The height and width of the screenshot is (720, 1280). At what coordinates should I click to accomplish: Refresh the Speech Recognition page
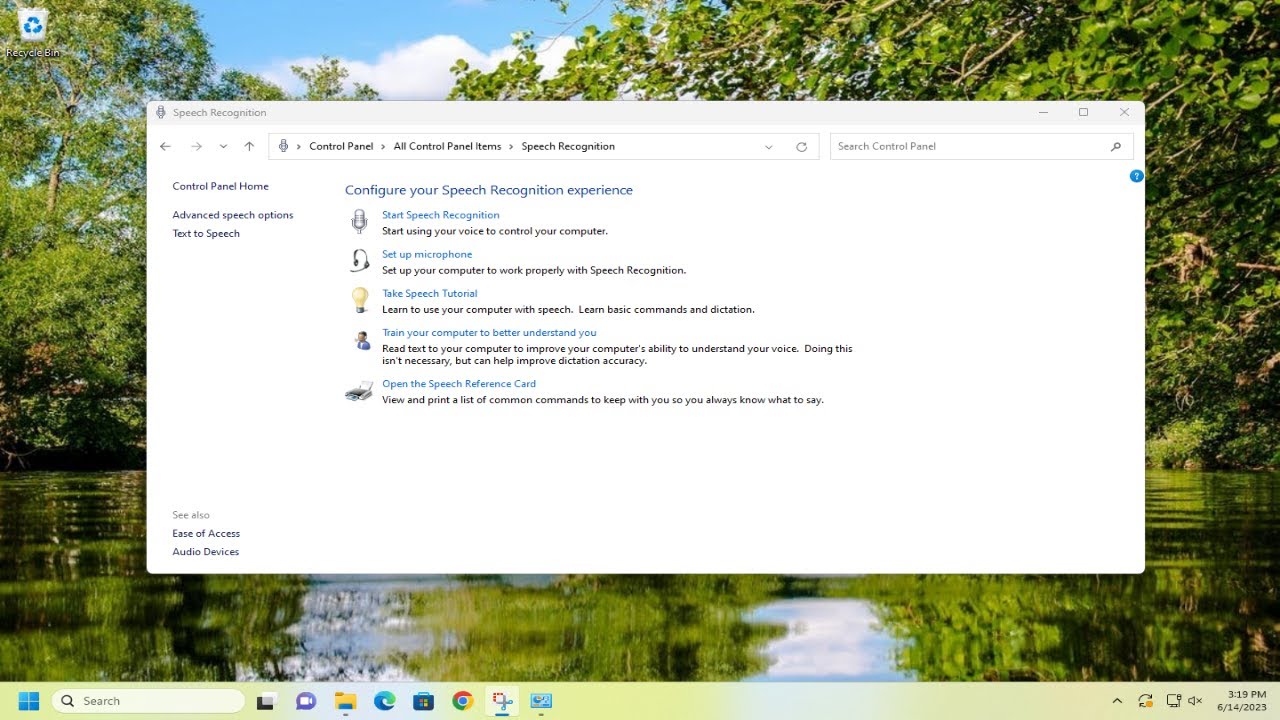point(801,147)
